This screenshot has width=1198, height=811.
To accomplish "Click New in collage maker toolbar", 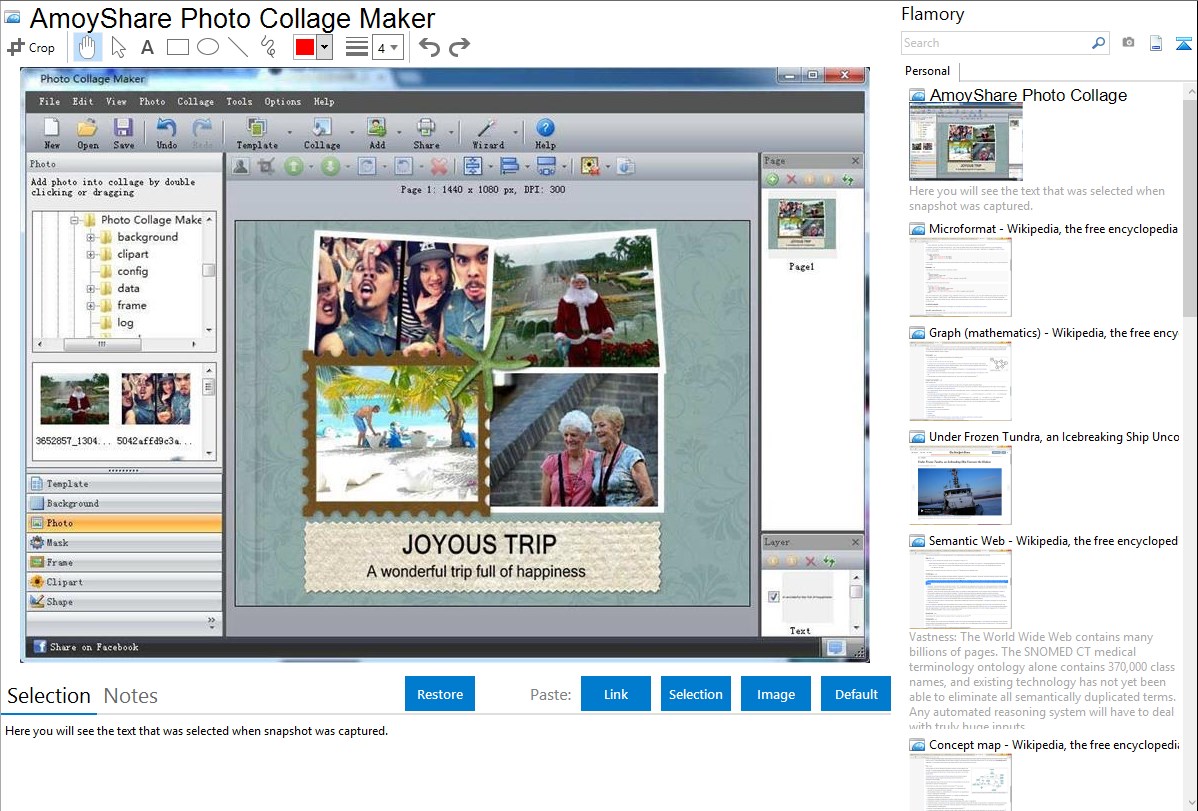I will [52, 133].
